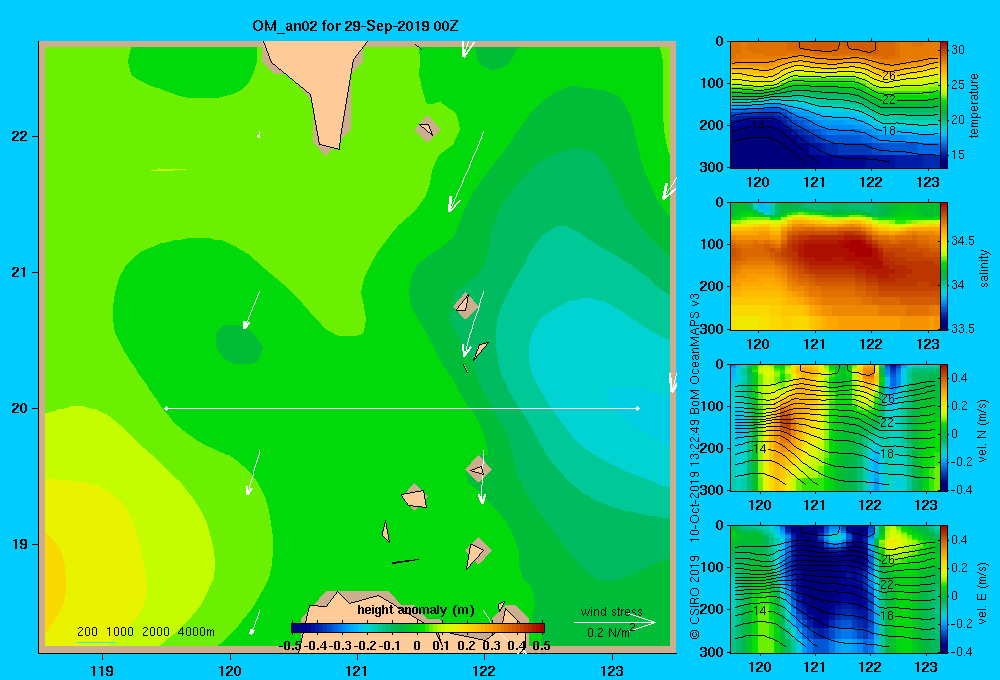Open the temperature depth section panel
Image resolution: width=1000 pixels, height=680 pixels.
(x=834, y=105)
